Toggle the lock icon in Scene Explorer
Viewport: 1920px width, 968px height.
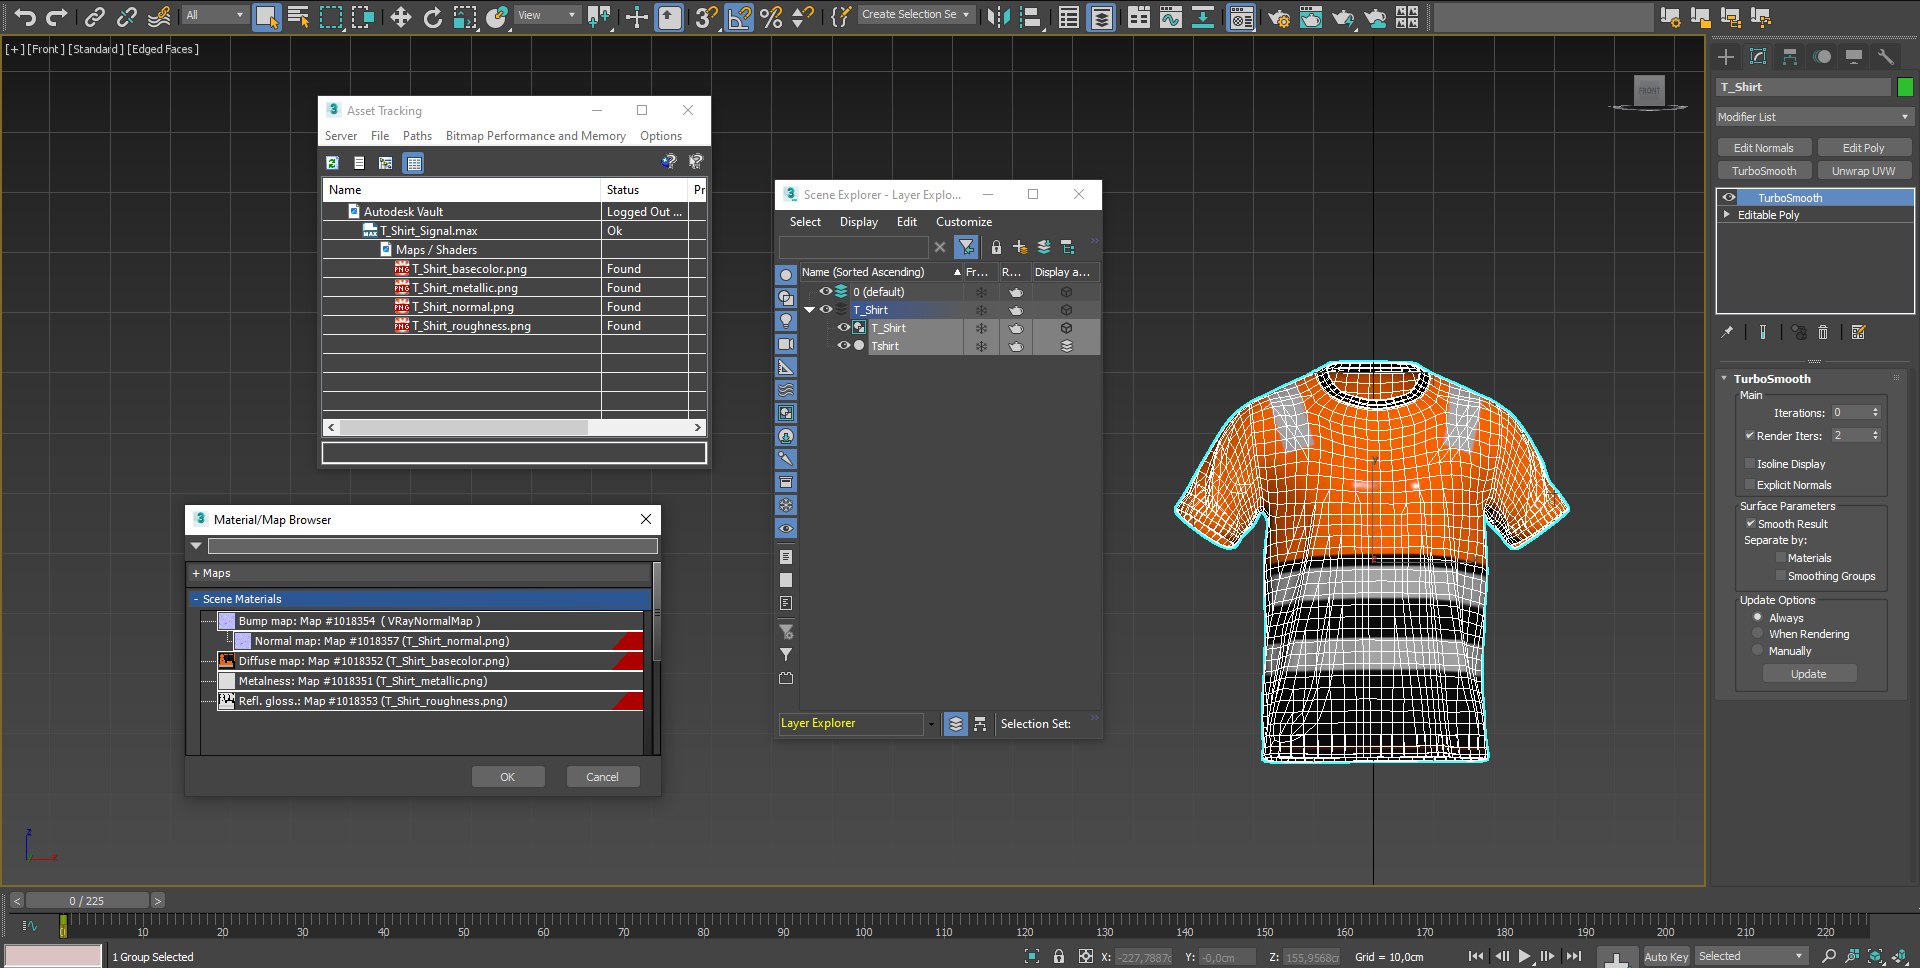pos(996,247)
